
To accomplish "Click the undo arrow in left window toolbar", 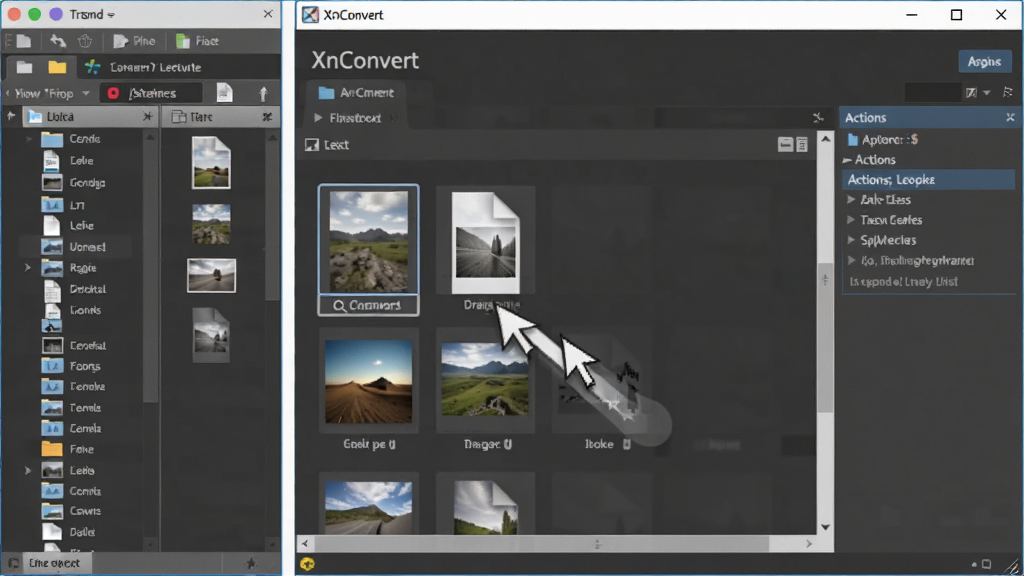I will click(57, 41).
